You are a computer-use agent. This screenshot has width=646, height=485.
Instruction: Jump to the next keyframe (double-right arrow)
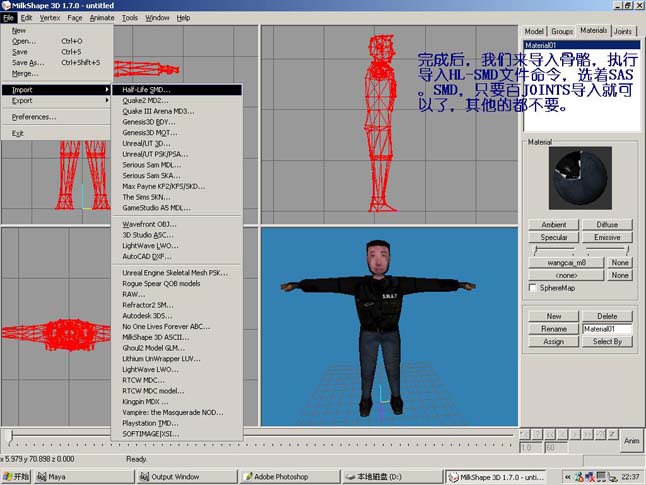(x=587, y=434)
